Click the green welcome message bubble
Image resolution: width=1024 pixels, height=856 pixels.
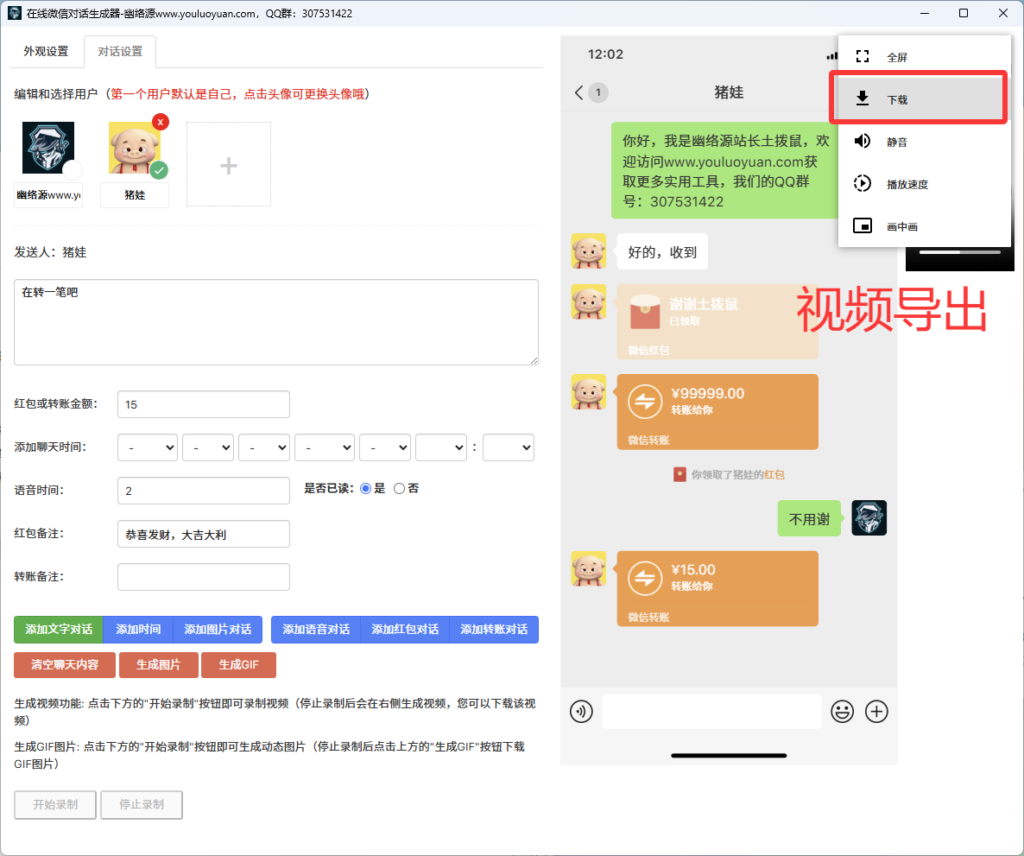pos(725,170)
